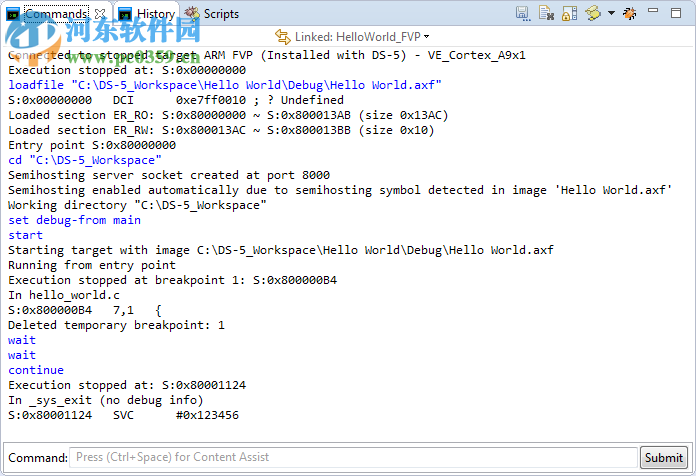Click the second 'wait' command line
The image size is (696, 476).
click(x=22, y=355)
